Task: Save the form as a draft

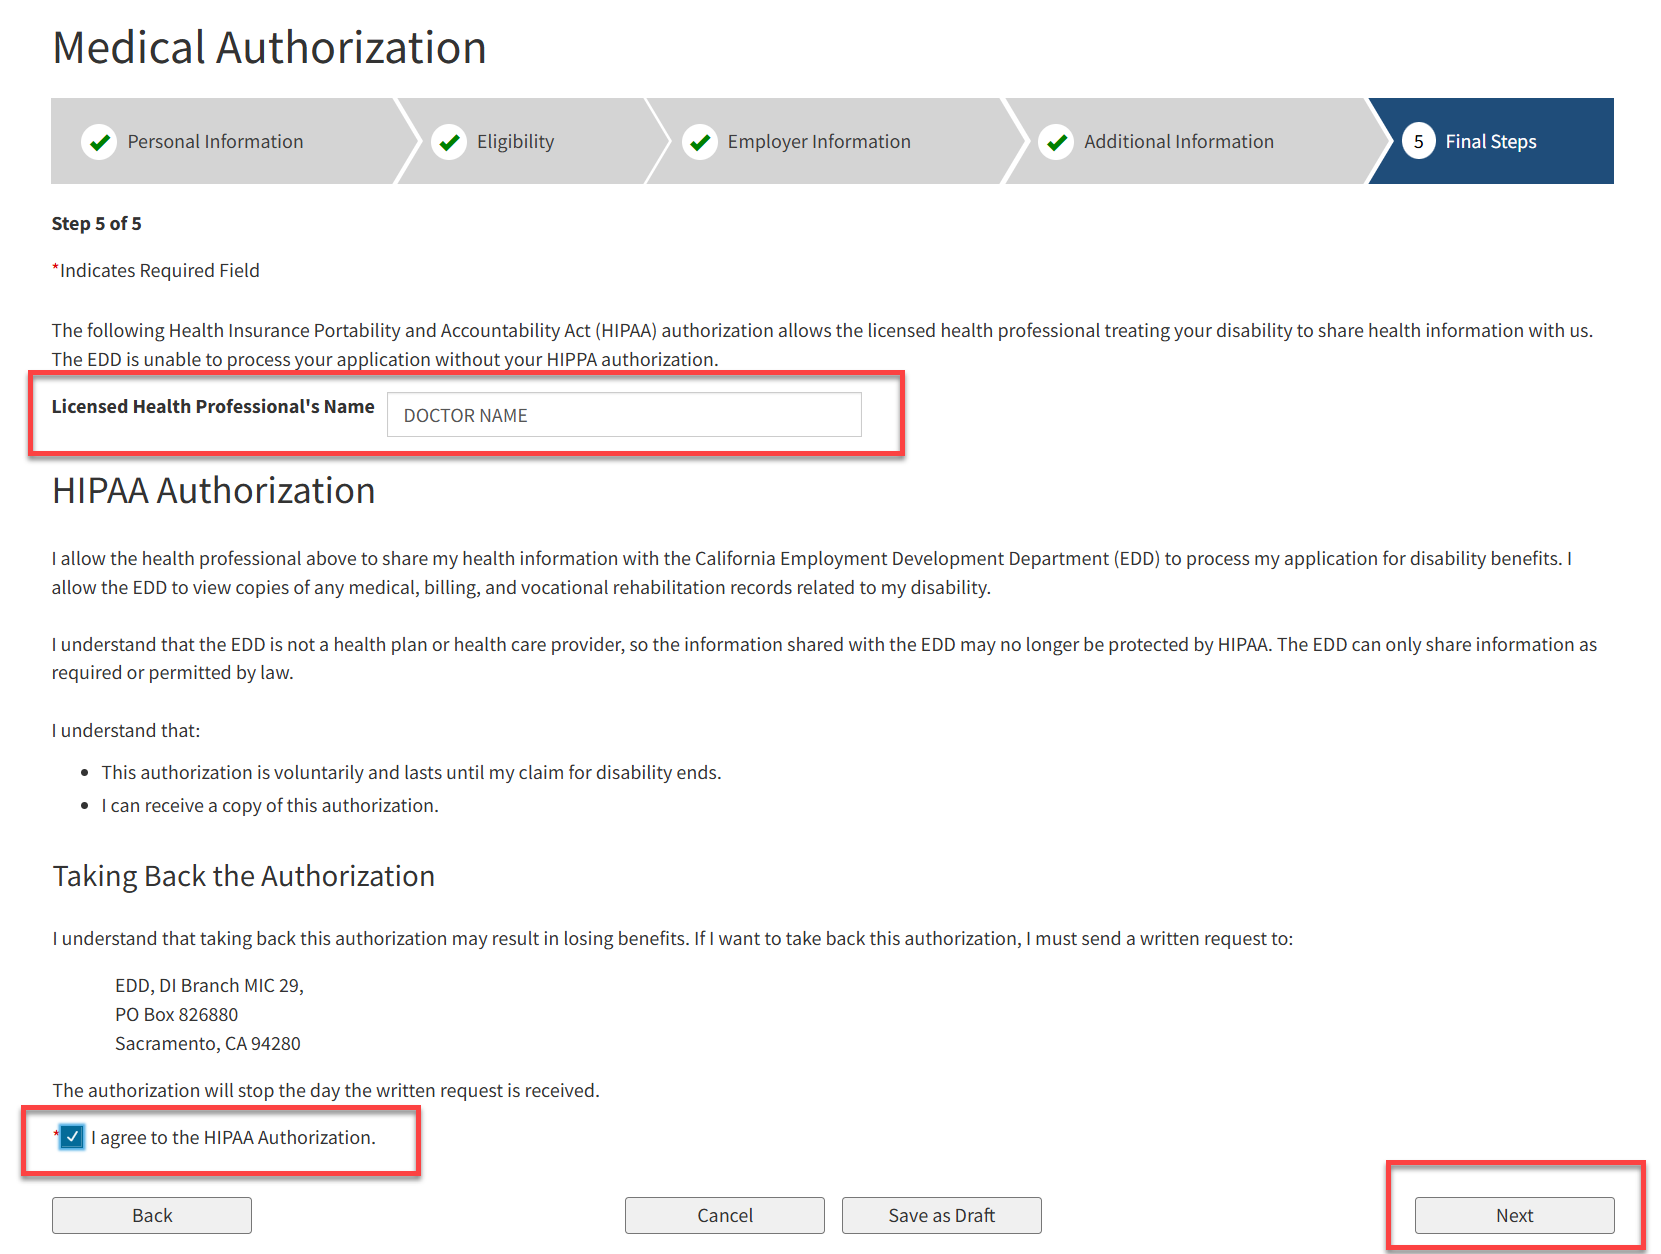Action: pyautogui.click(x=941, y=1215)
